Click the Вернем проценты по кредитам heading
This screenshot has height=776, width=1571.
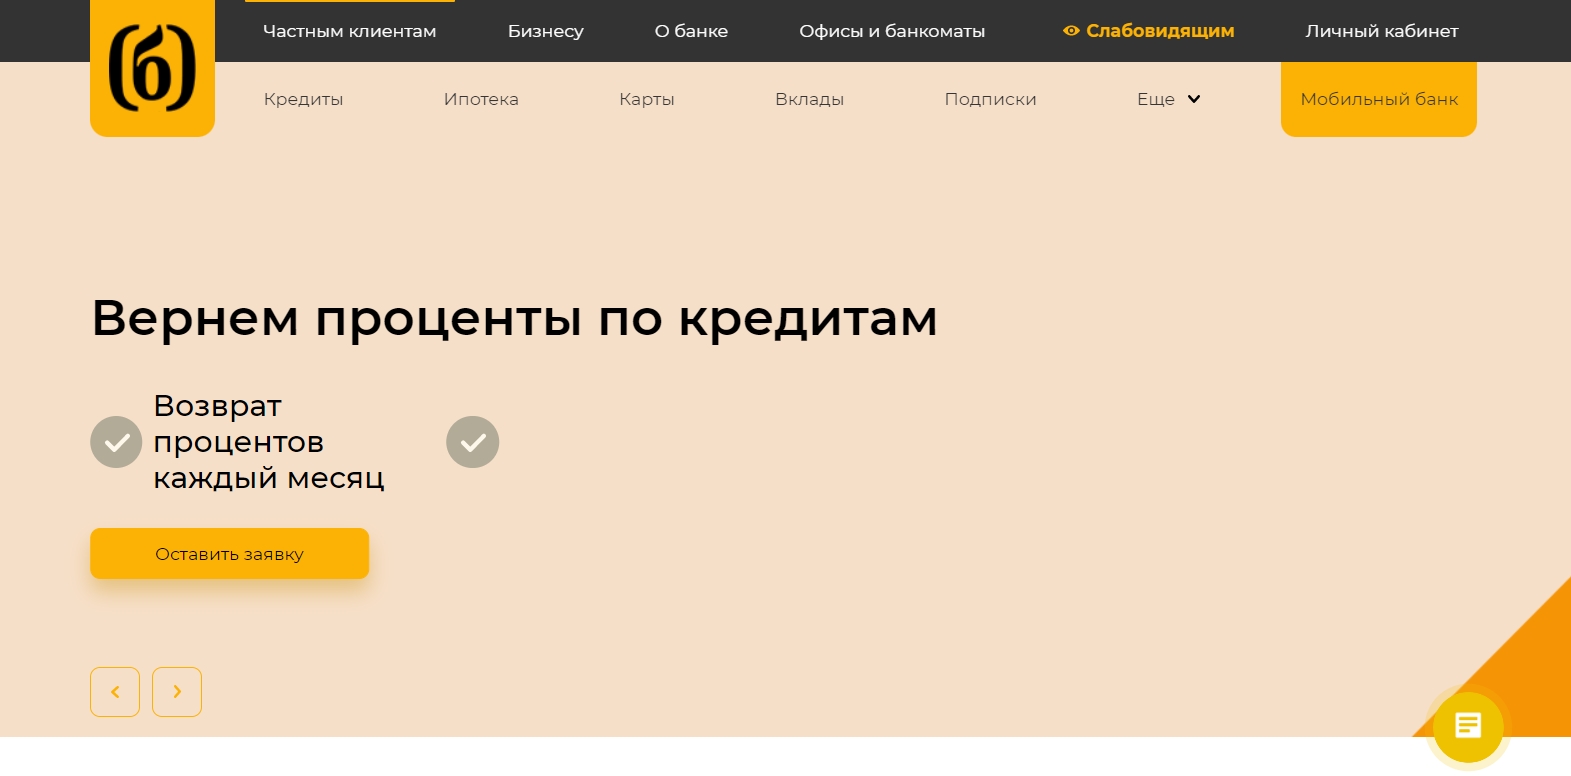[515, 319]
